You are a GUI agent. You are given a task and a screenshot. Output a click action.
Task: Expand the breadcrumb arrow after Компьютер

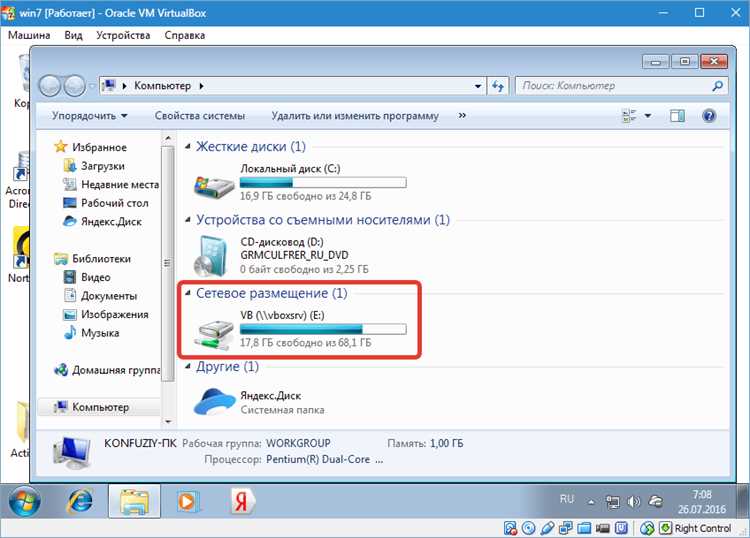pos(201,86)
